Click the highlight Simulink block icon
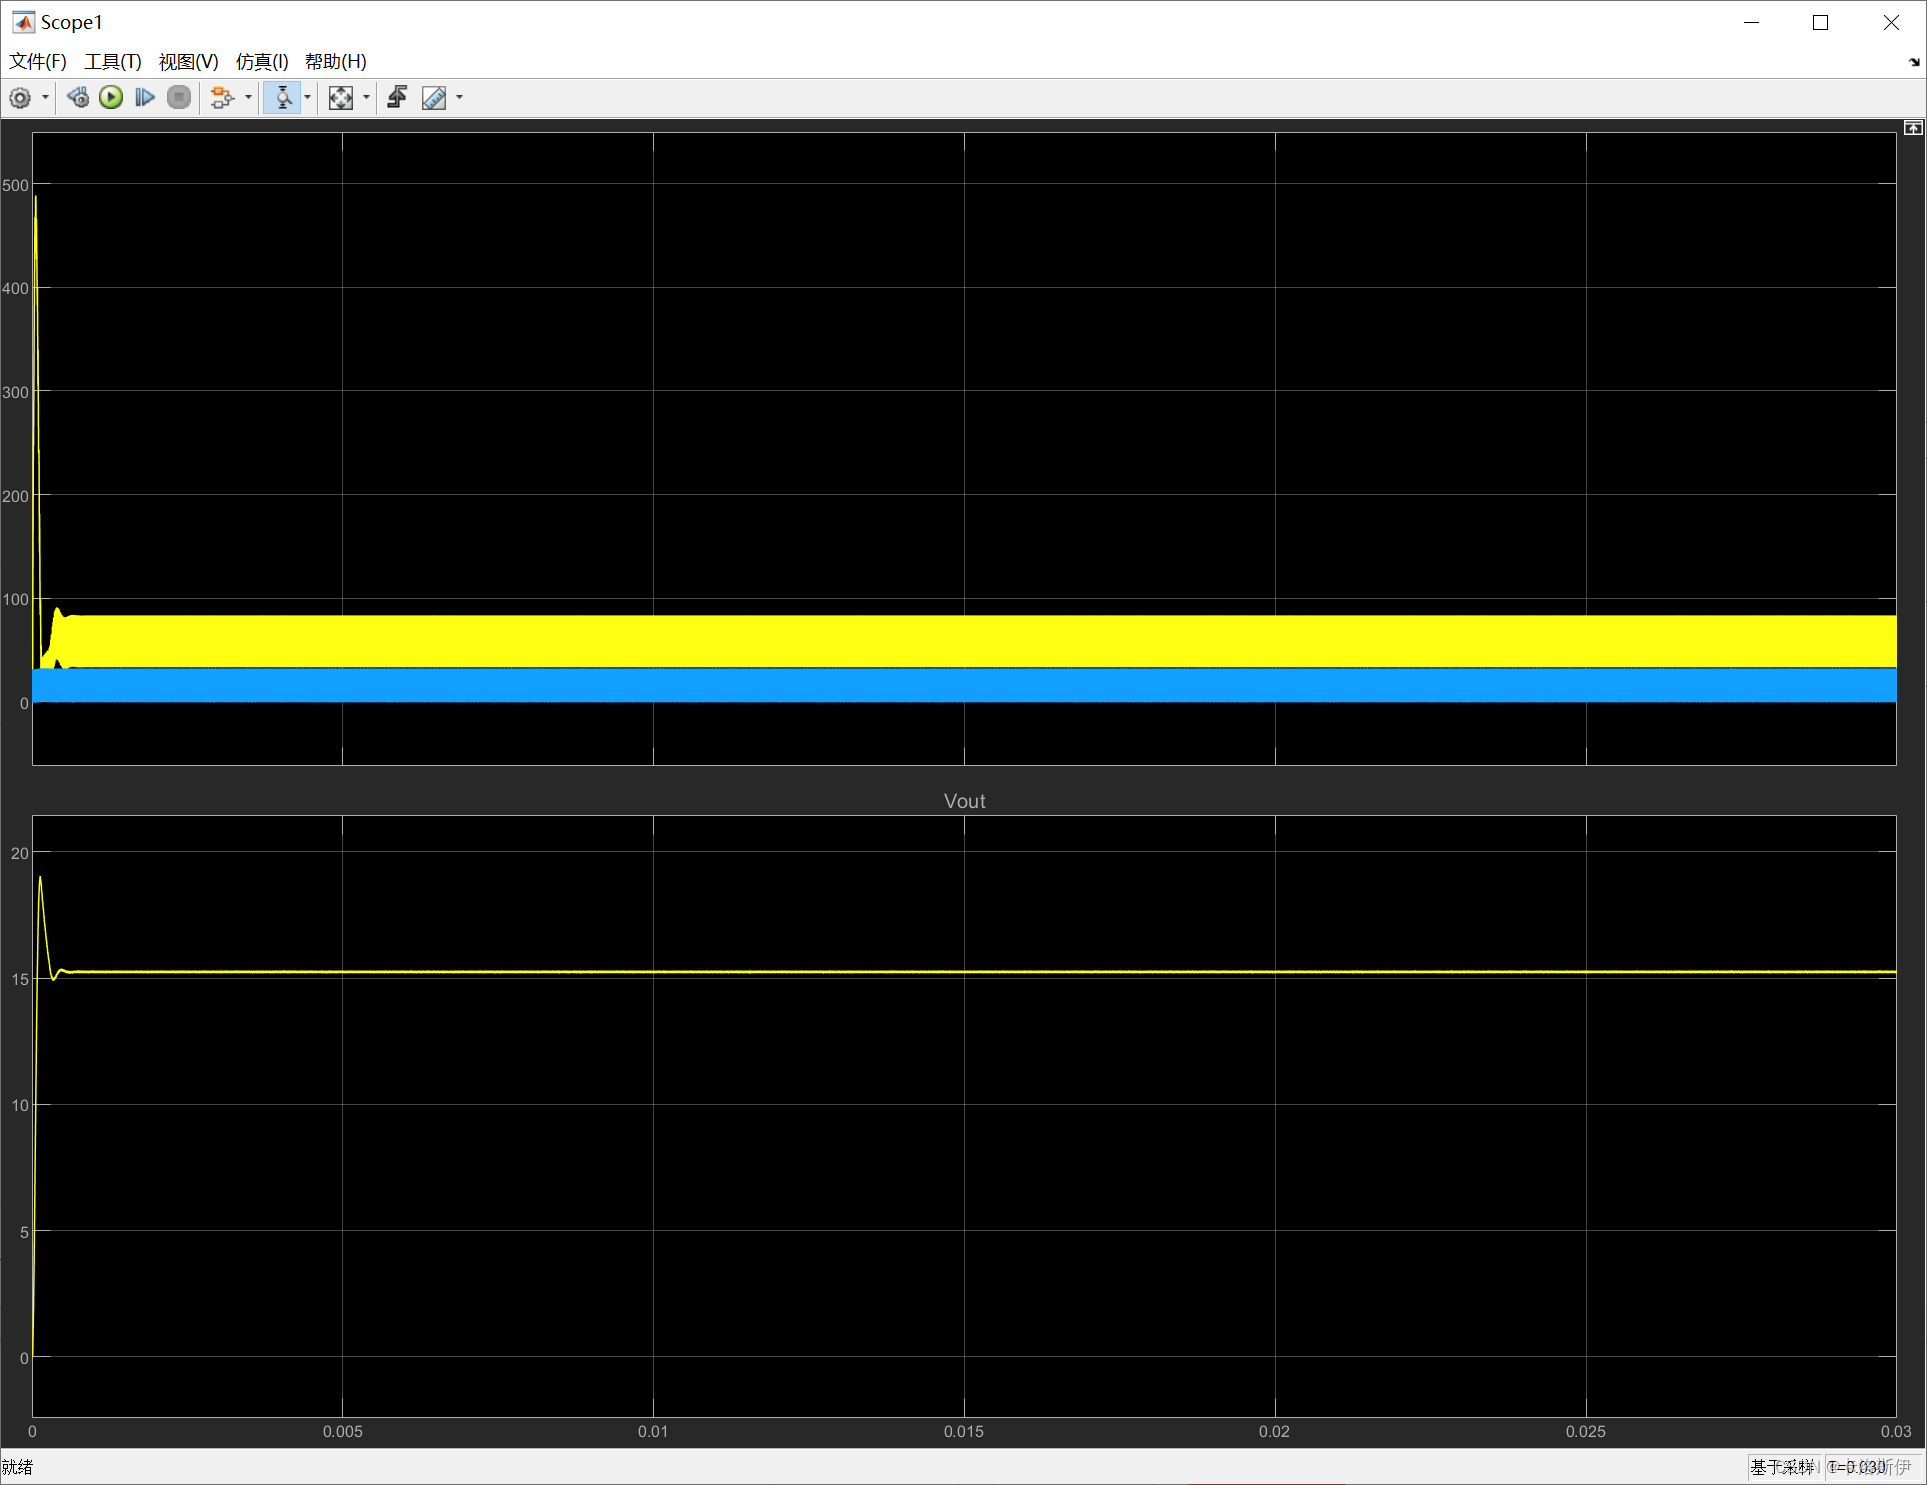 [222, 98]
